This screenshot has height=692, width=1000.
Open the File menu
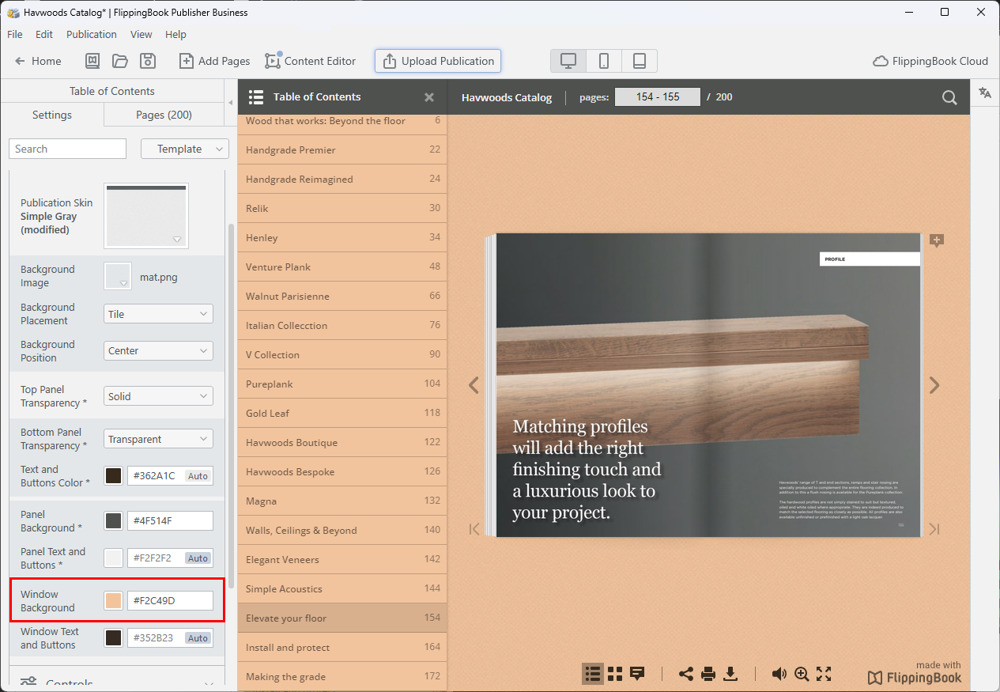(15, 34)
